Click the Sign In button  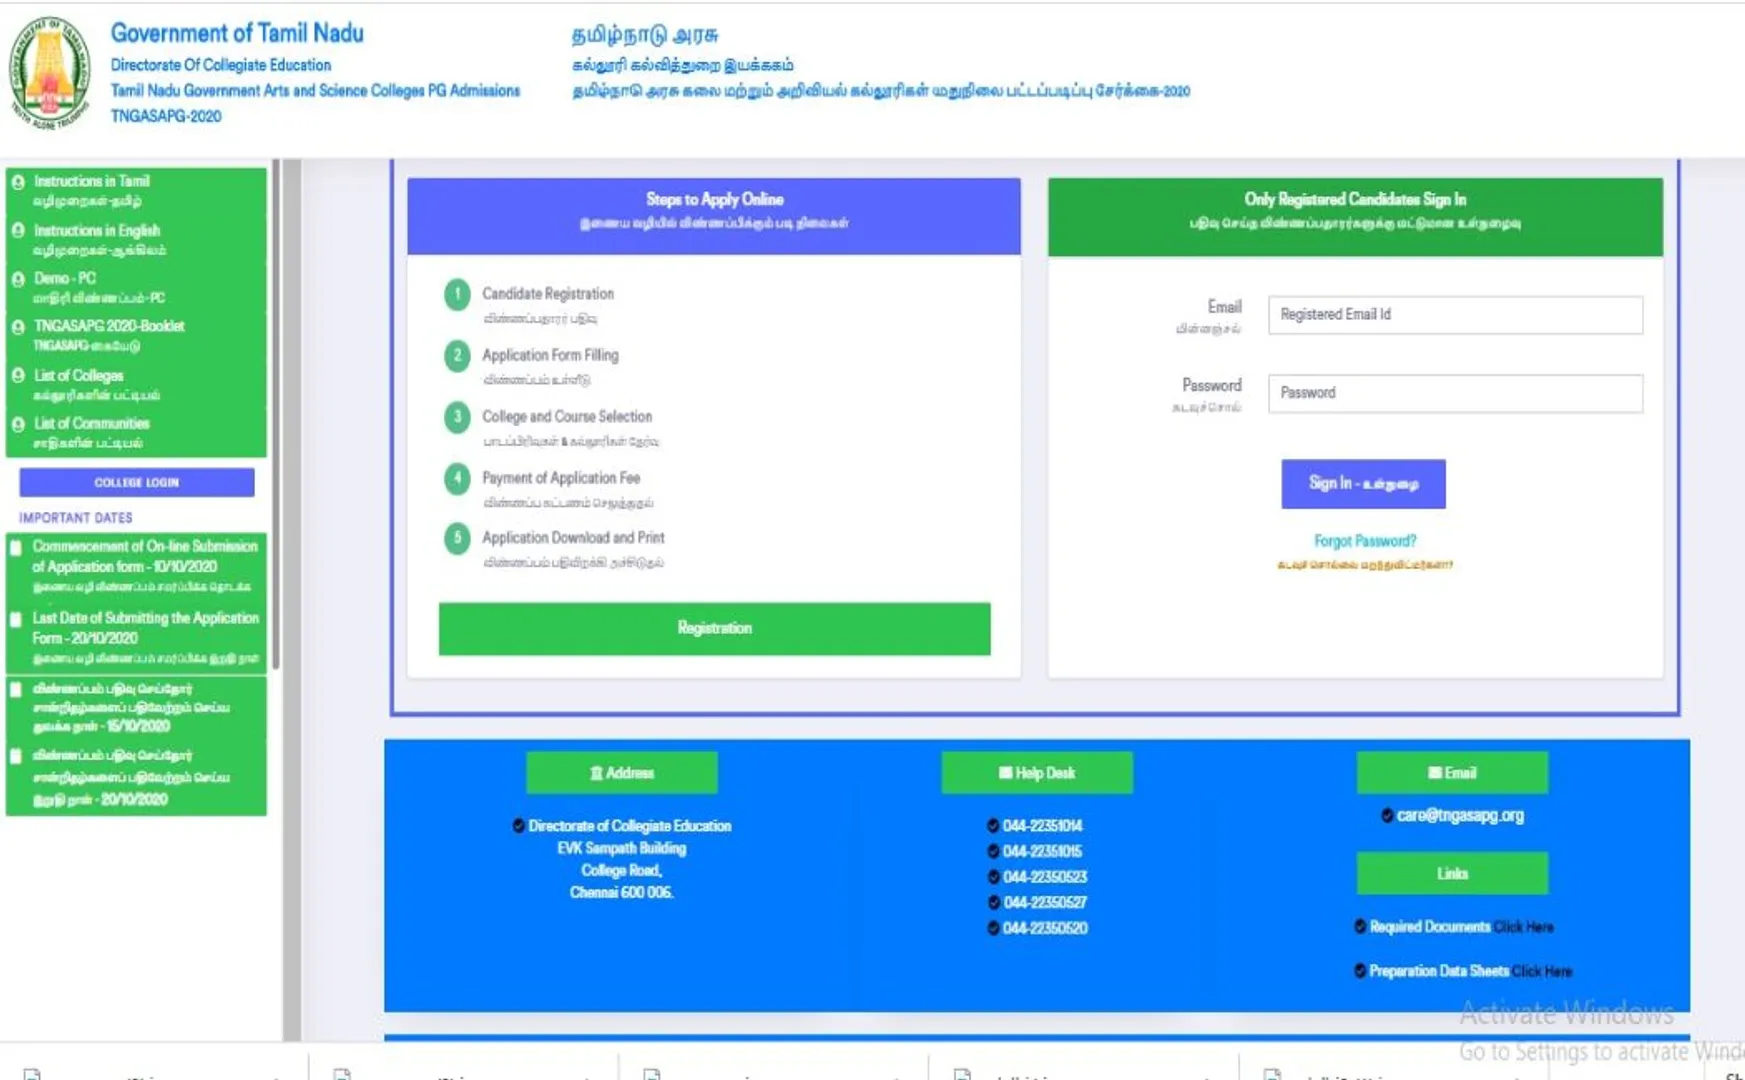tap(1363, 484)
